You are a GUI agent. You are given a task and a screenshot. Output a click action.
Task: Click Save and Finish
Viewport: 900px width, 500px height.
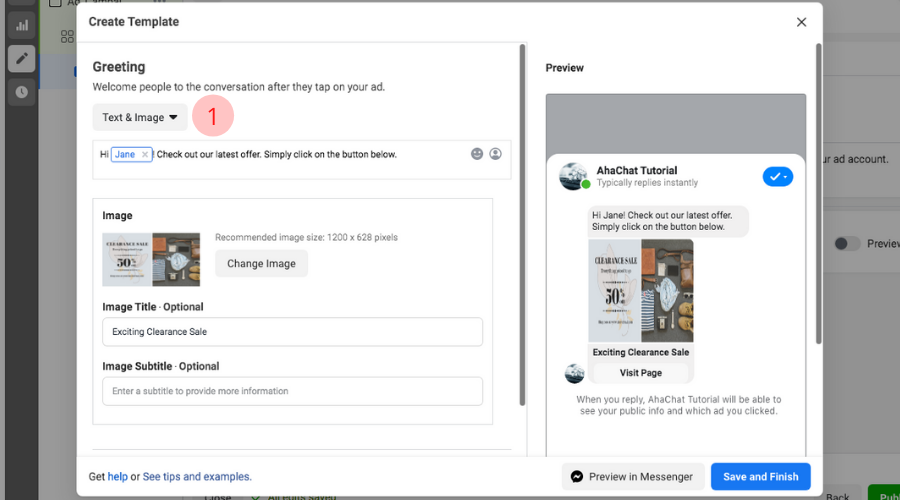coord(761,476)
